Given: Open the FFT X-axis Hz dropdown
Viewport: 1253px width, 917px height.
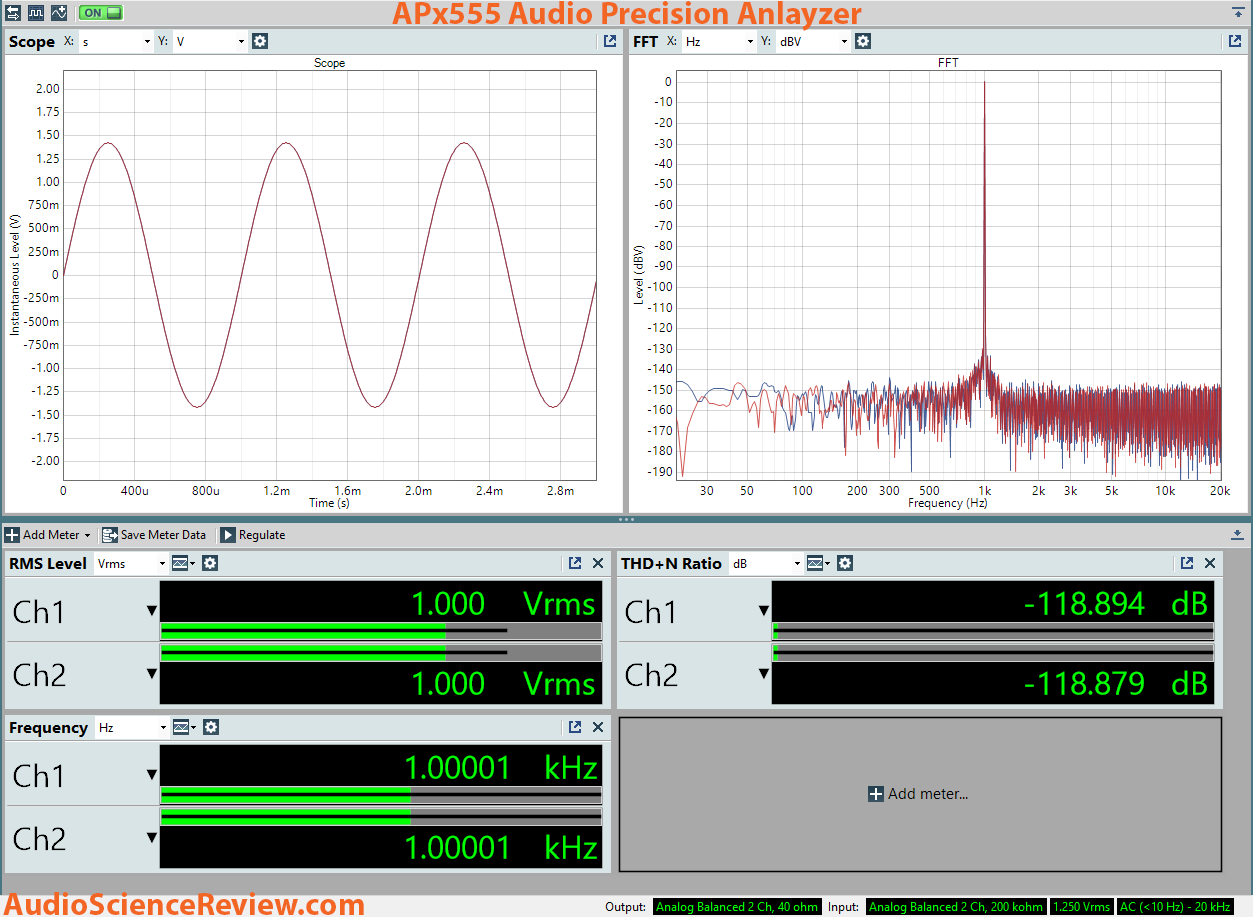Looking at the screenshot, I should [720, 42].
